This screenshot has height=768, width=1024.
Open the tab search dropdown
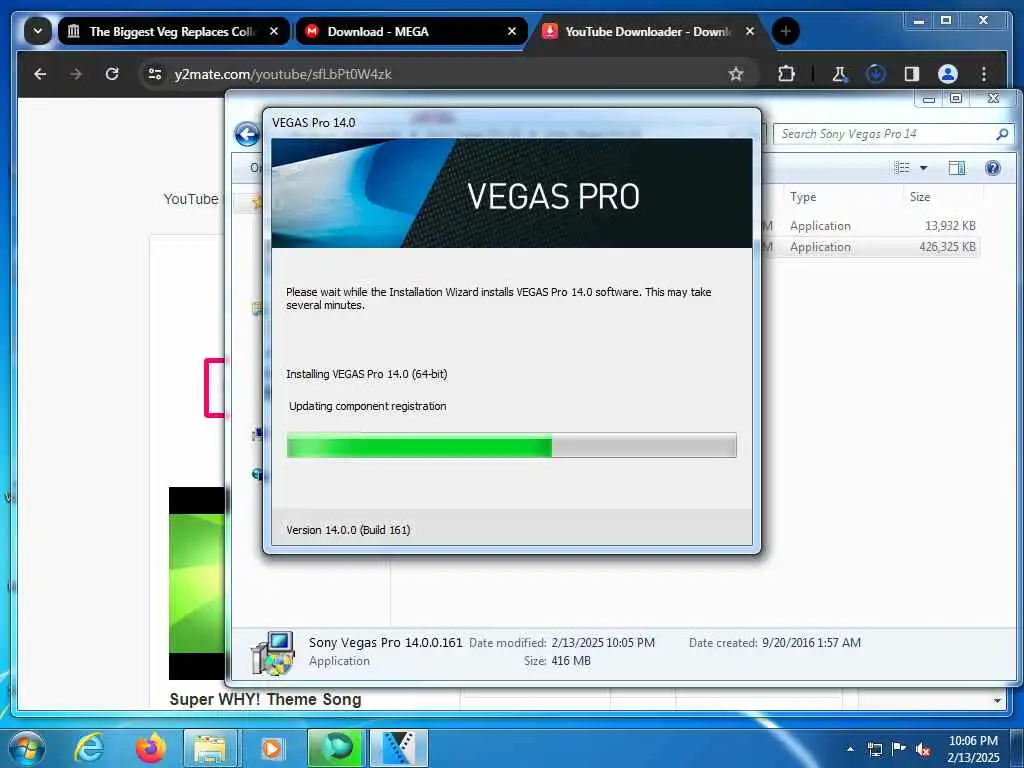click(38, 31)
